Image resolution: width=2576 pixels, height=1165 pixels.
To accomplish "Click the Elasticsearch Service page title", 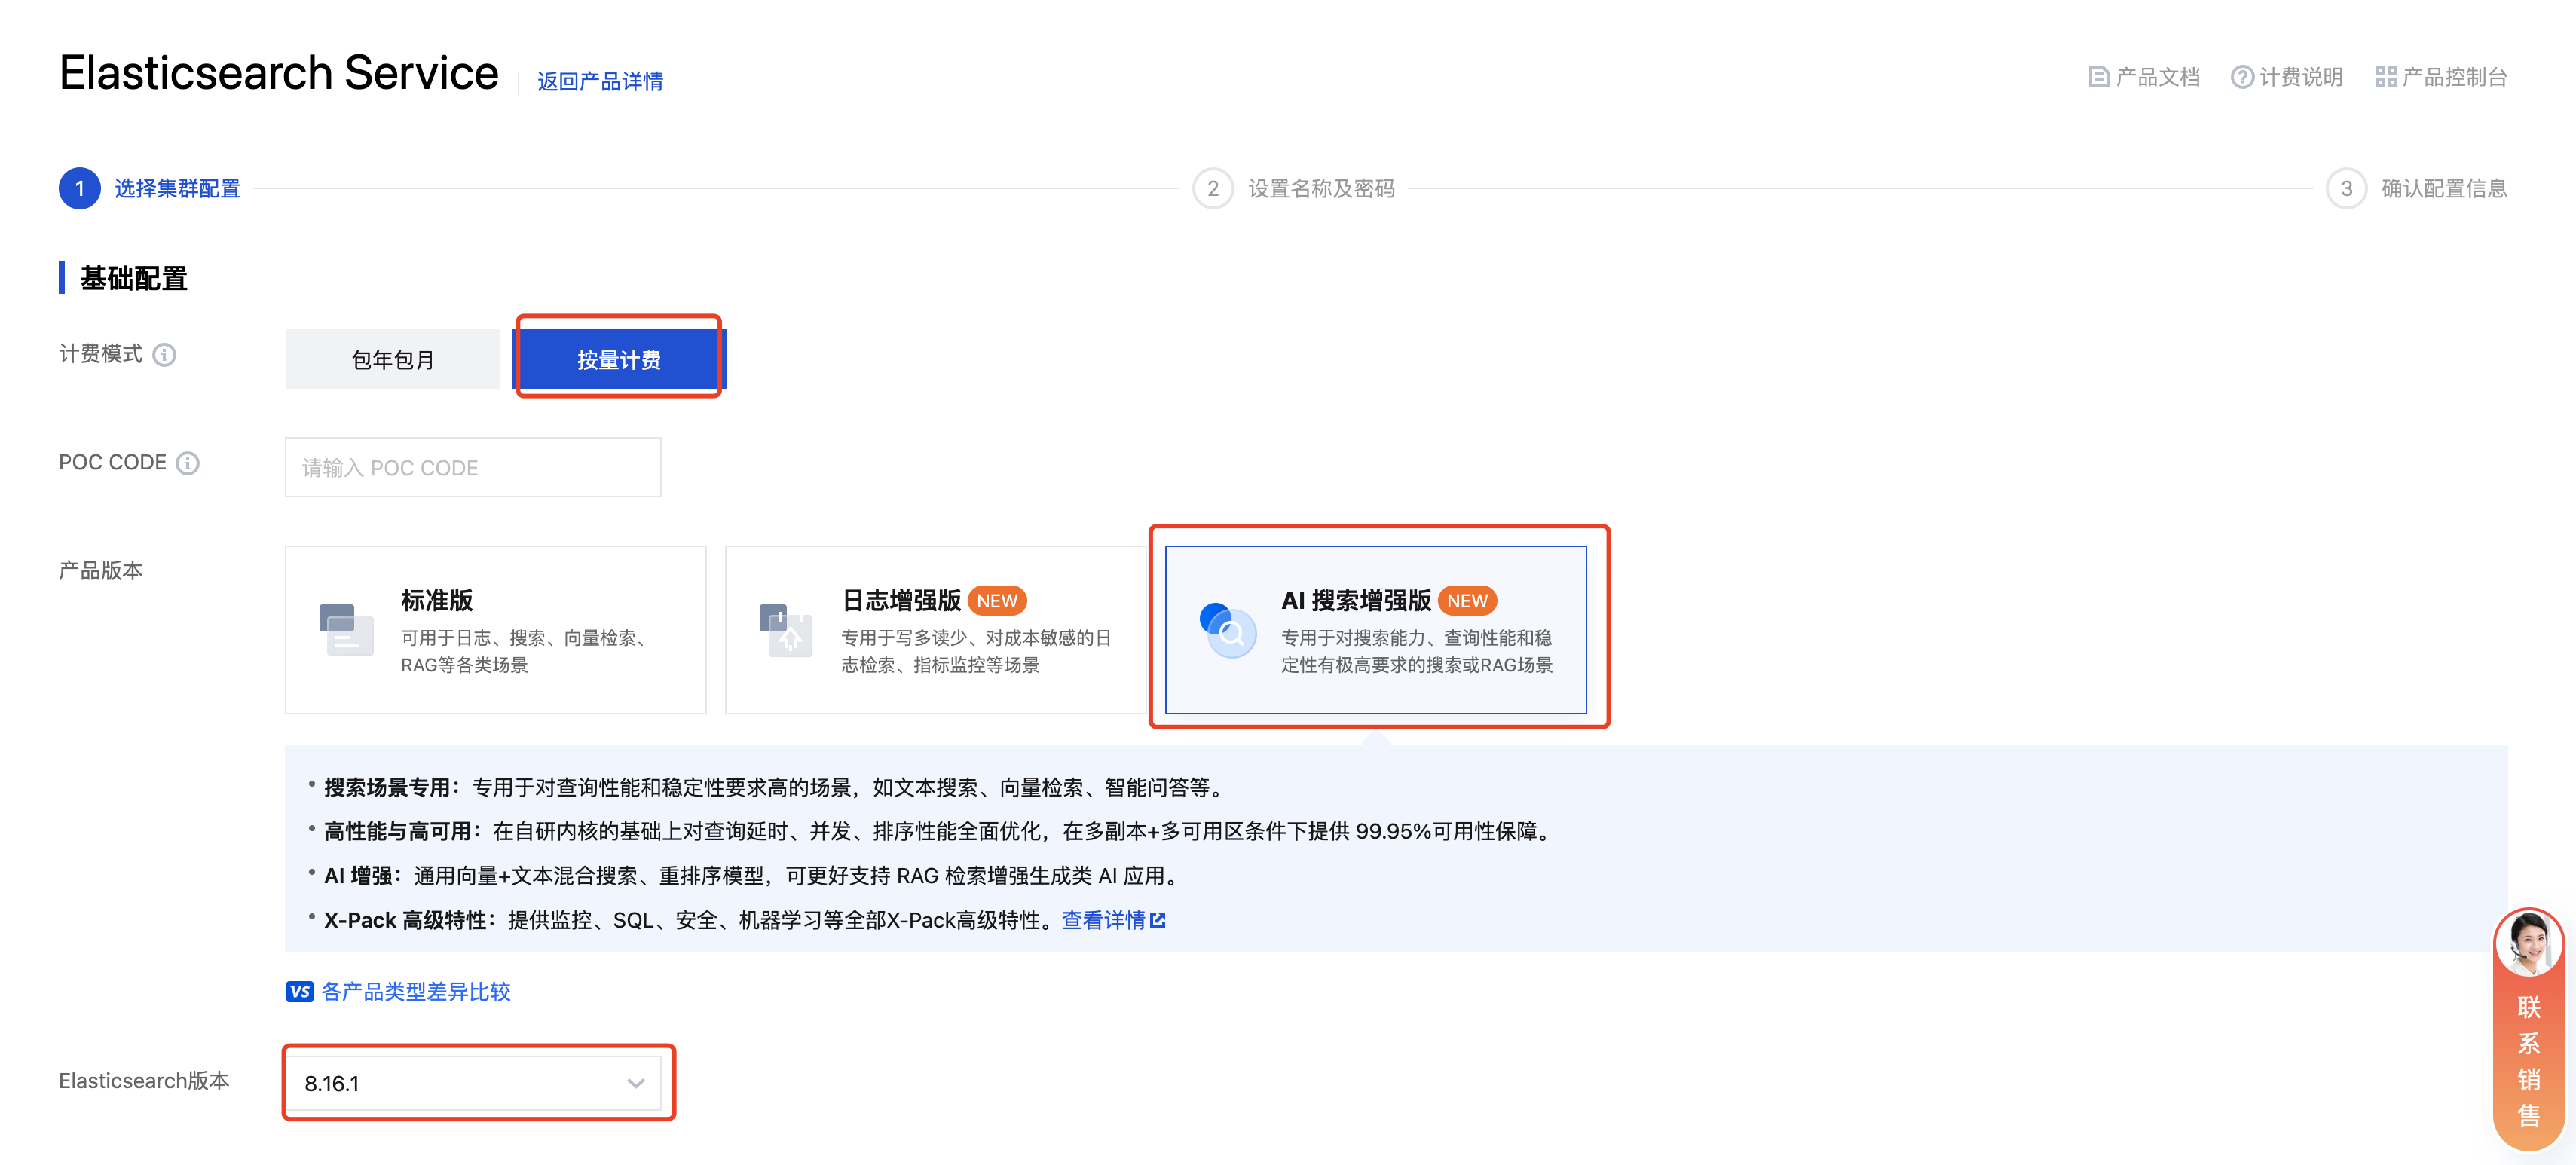I will click(x=279, y=73).
